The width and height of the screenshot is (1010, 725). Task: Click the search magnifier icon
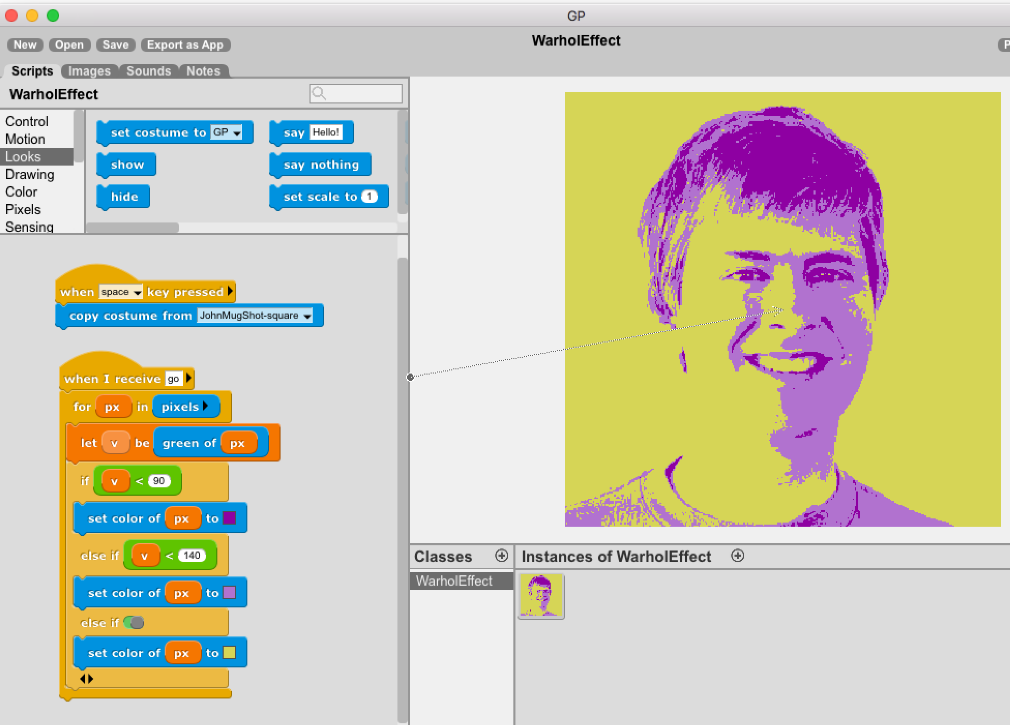click(x=319, y=94)
